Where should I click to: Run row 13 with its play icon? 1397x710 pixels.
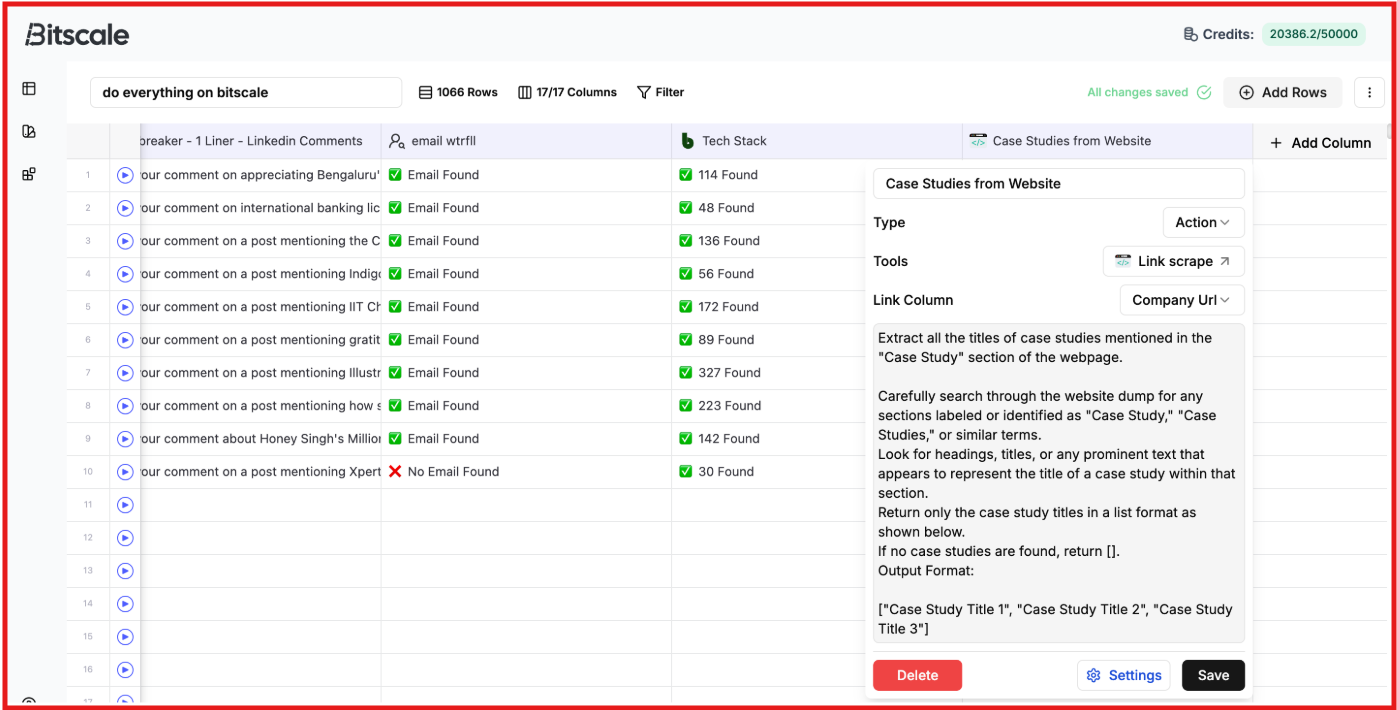[x=125, y=571]
